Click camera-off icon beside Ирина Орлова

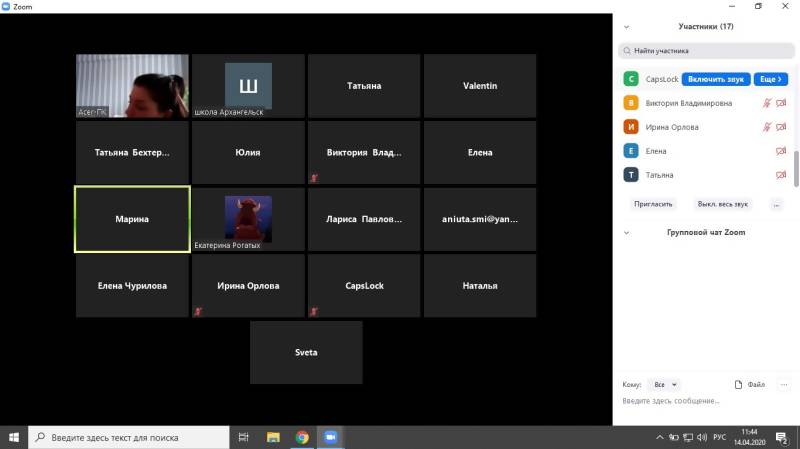[x=781, y=127]
